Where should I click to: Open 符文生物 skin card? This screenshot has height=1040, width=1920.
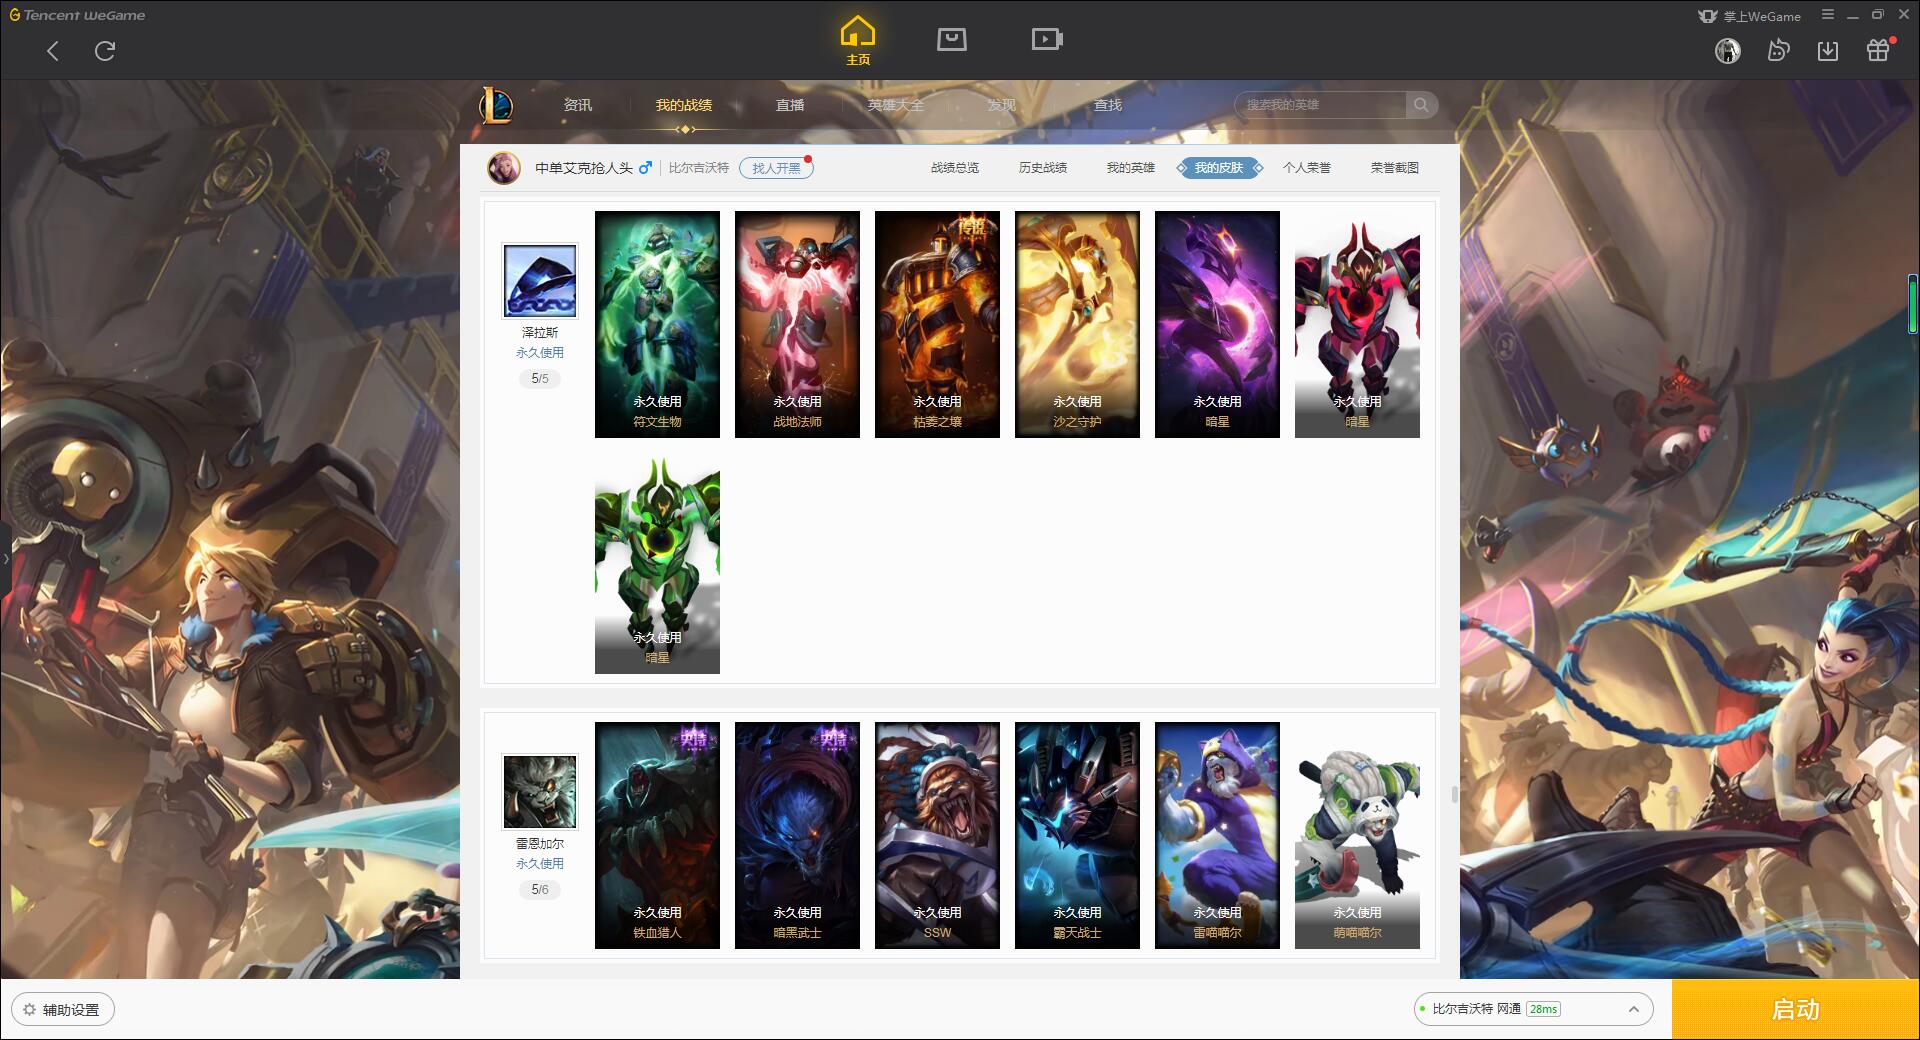tap(657, 324)
